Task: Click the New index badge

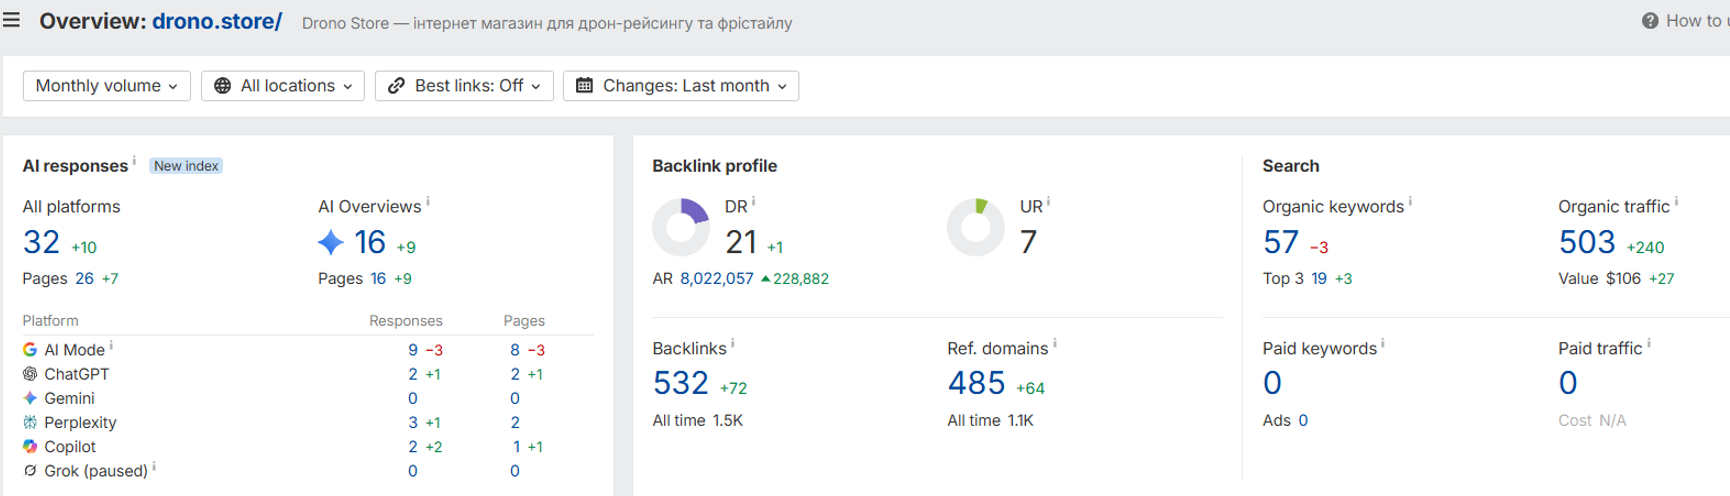Action: tap(186, 166)
